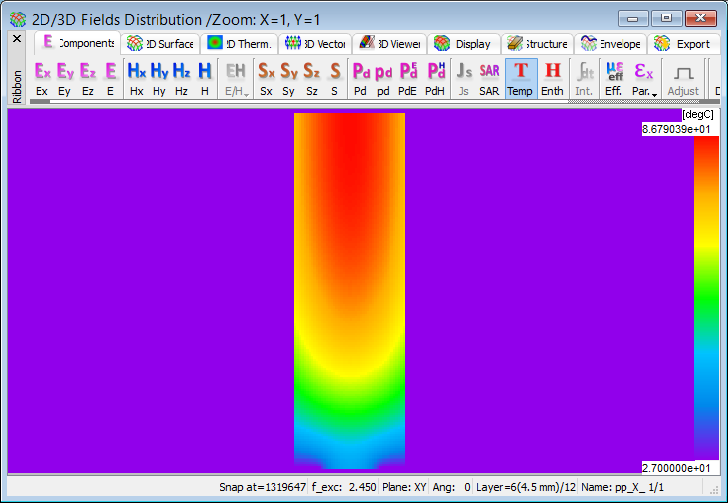This screenshot has height=503, width=728.
Task: Click the Eff. effective parameters icon
Action: click(x=613, y=78)
